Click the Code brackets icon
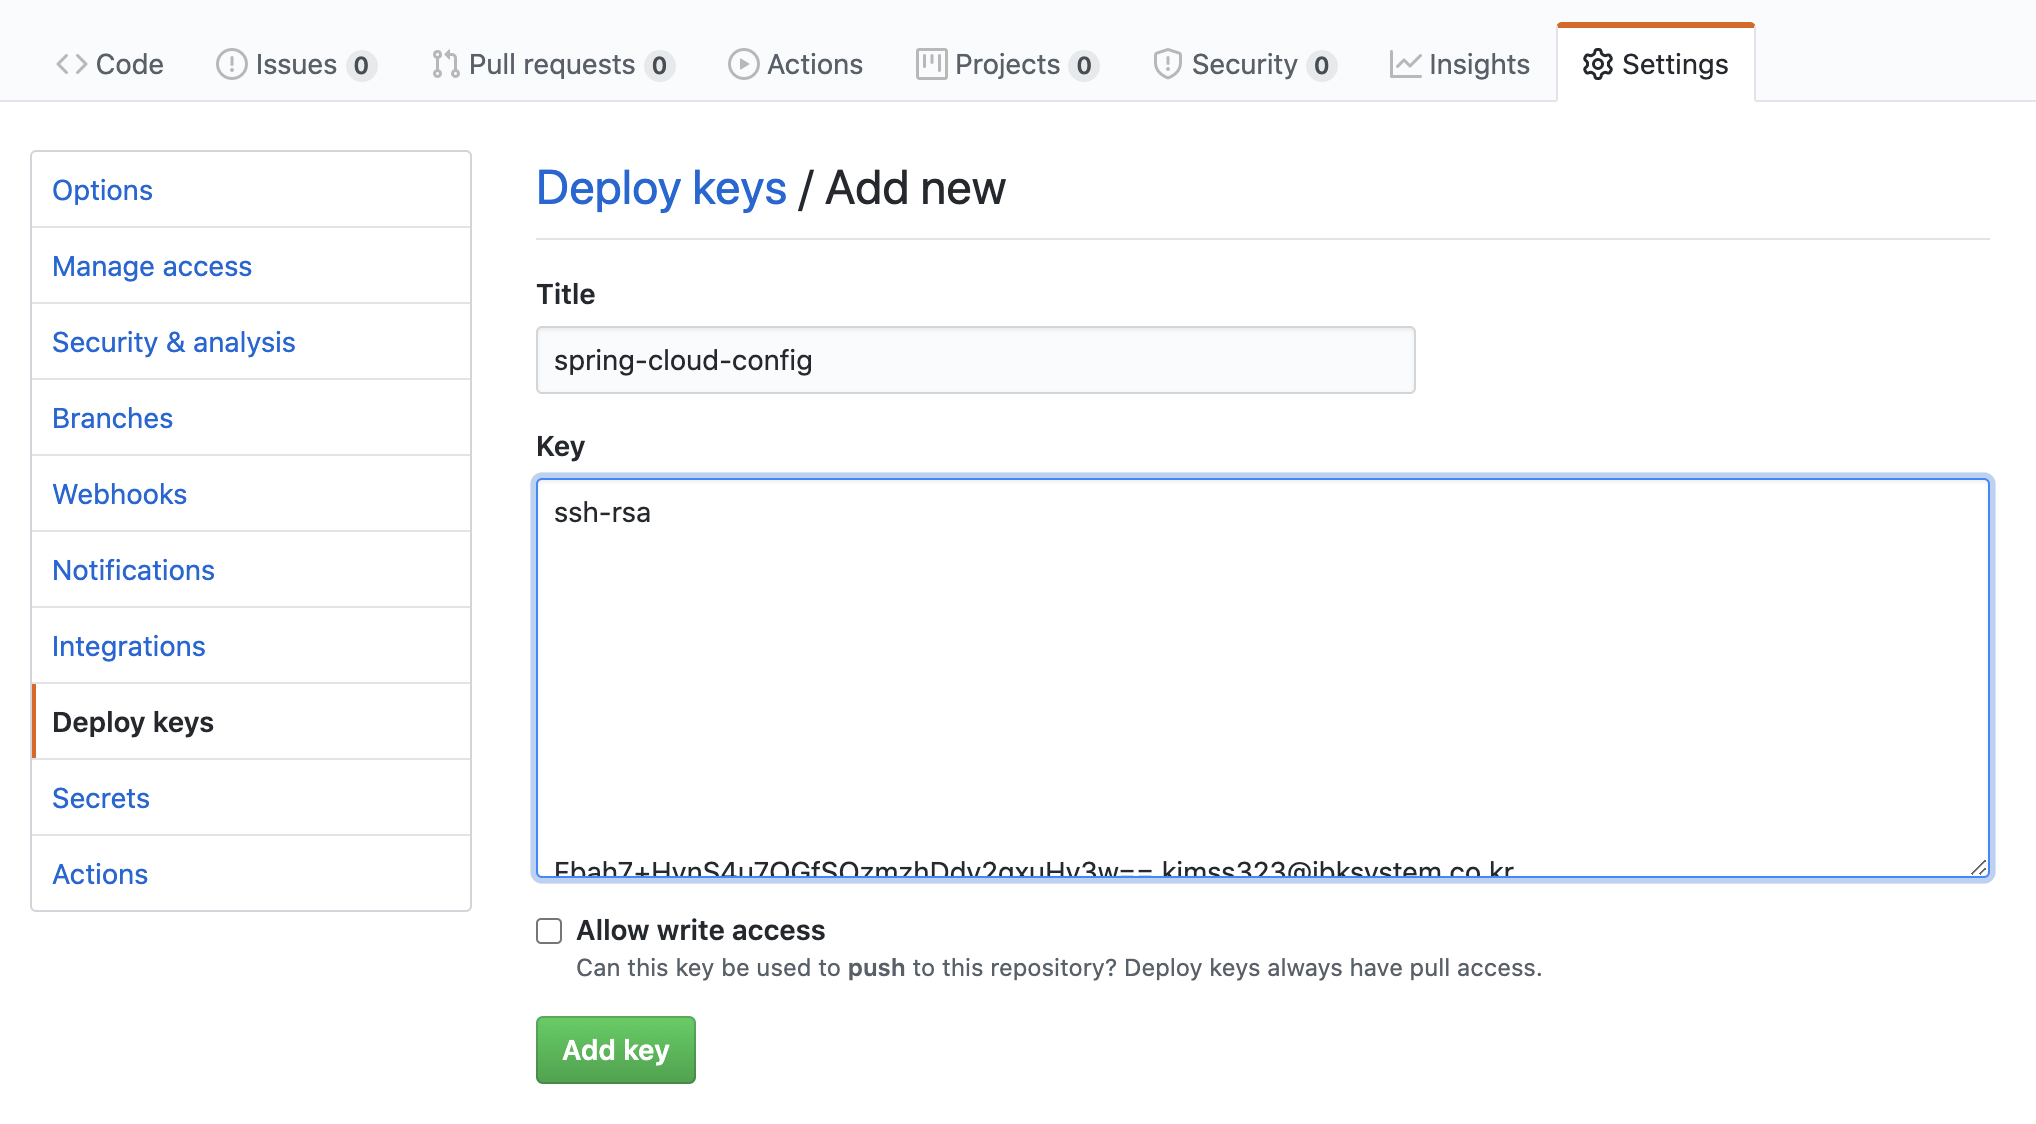The width and height of the screenshot is (2036, 1124). tap(71, 64)
